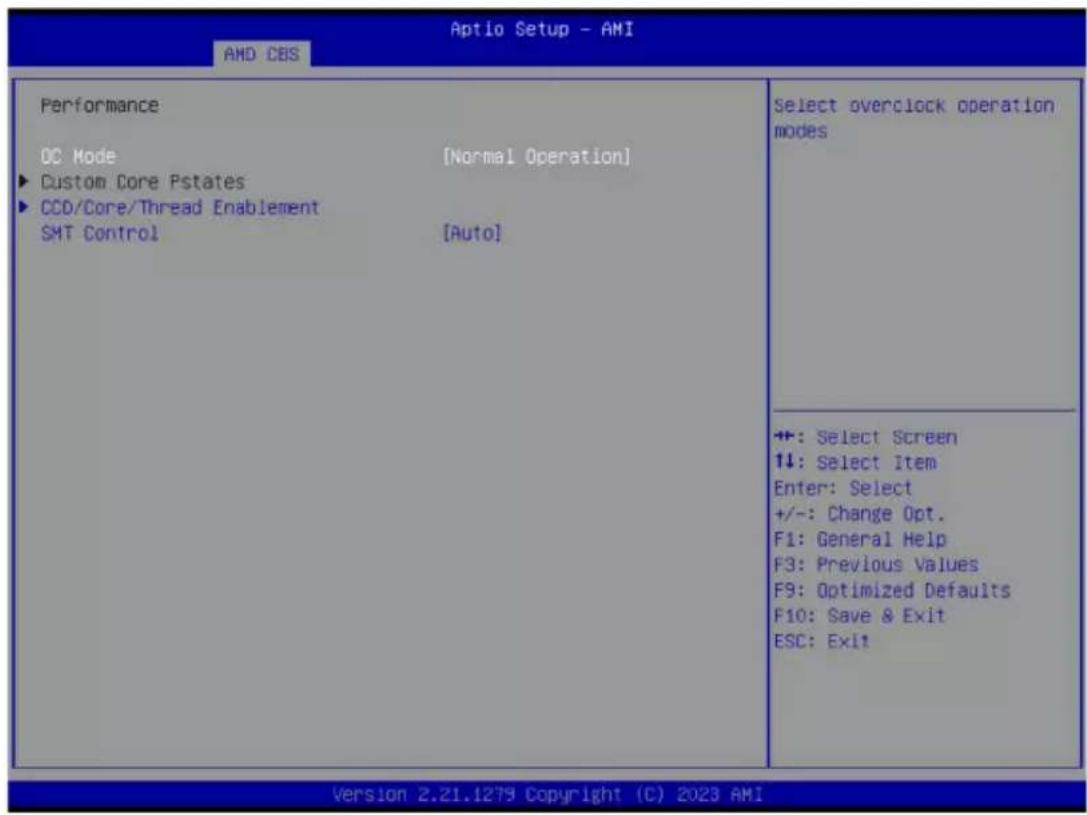
Task: Click the Select overclock operation modes help text
Action: click(x=914, y=119)
